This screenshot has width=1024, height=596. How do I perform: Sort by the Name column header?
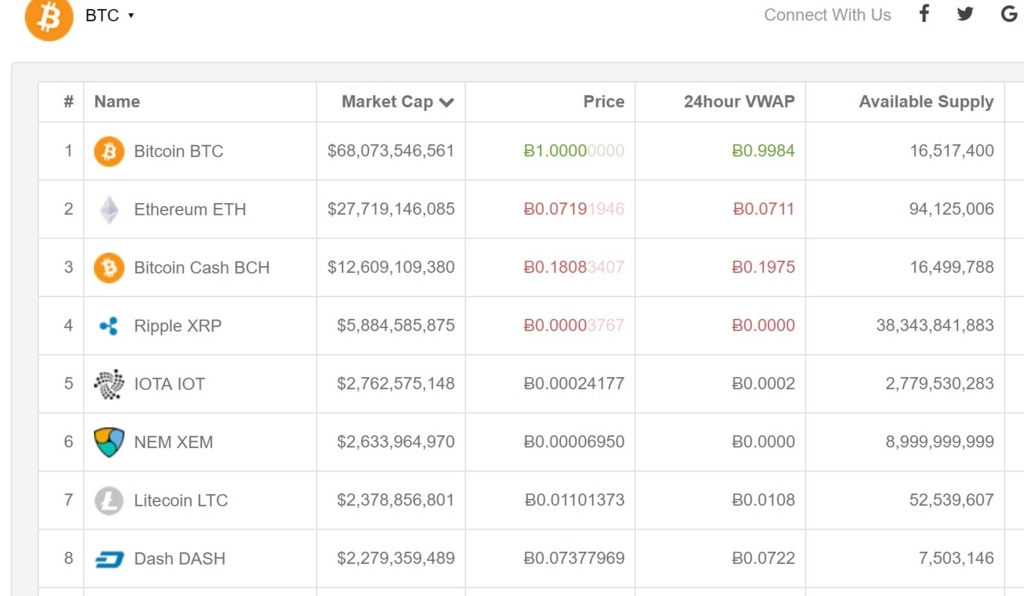click(x=117, y=102)
